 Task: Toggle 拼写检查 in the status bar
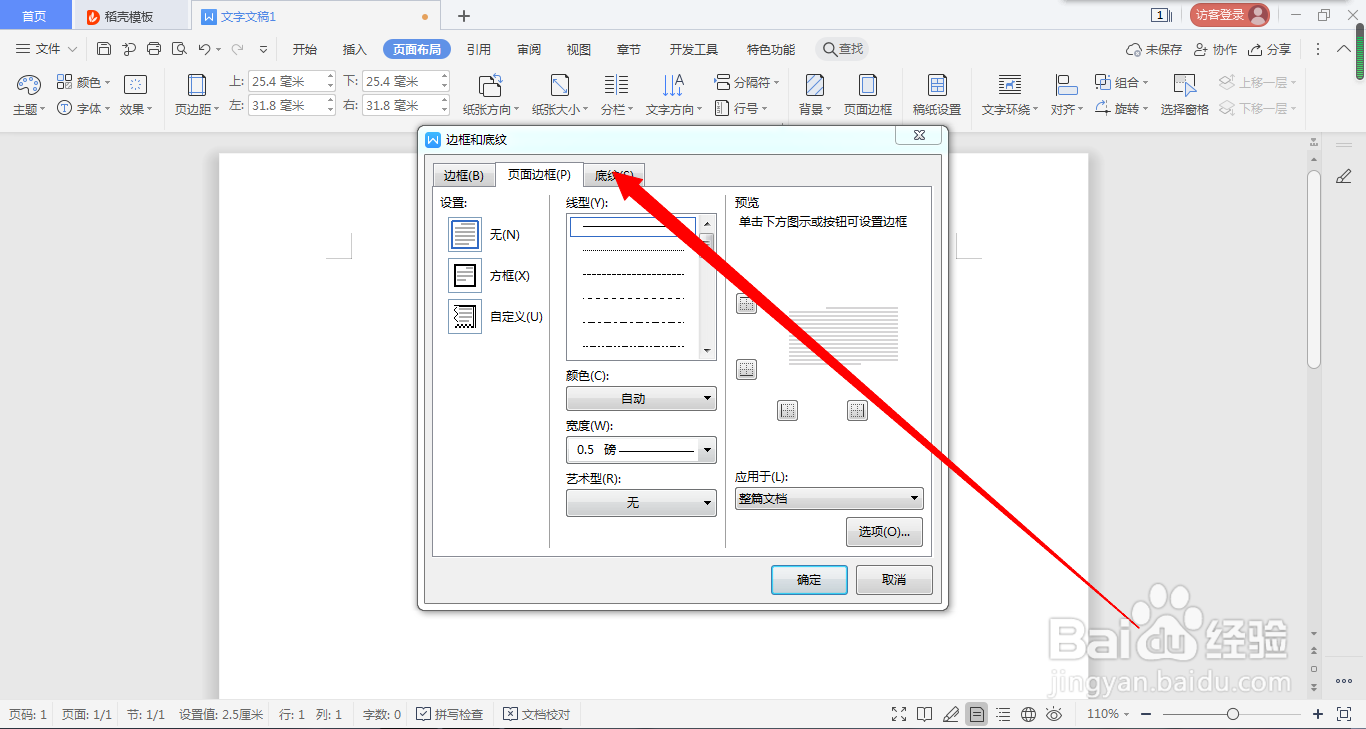click(x=450, y=714)
